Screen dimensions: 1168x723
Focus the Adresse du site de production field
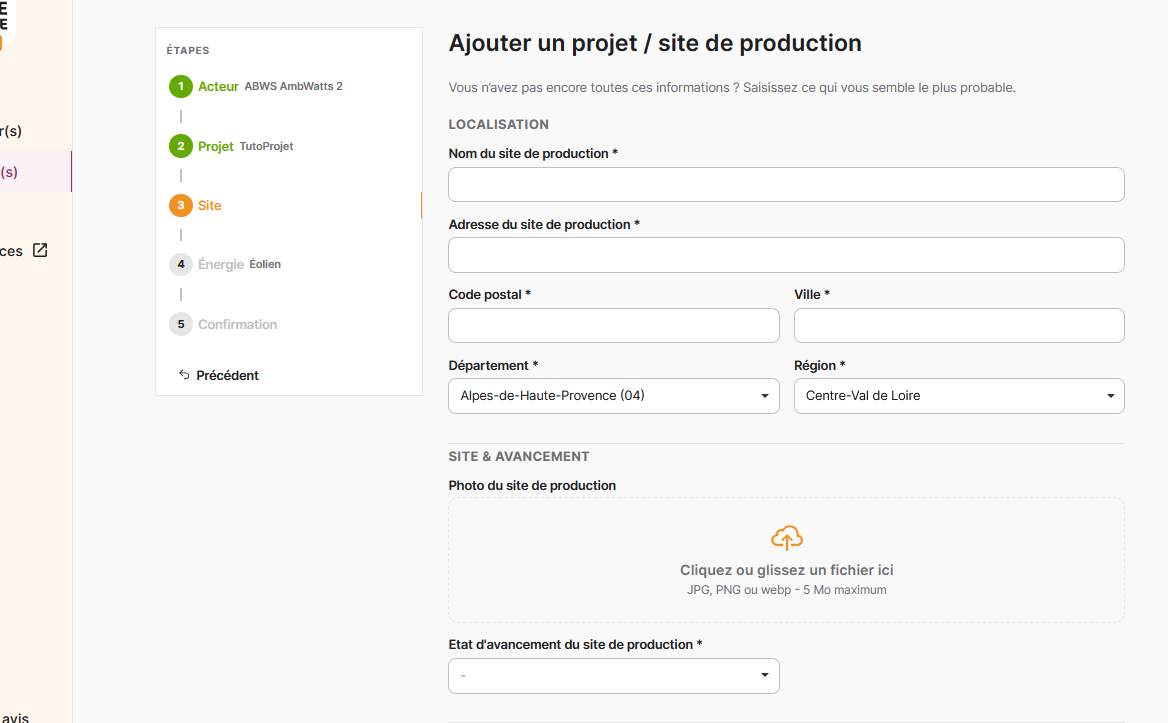(786, 255)
